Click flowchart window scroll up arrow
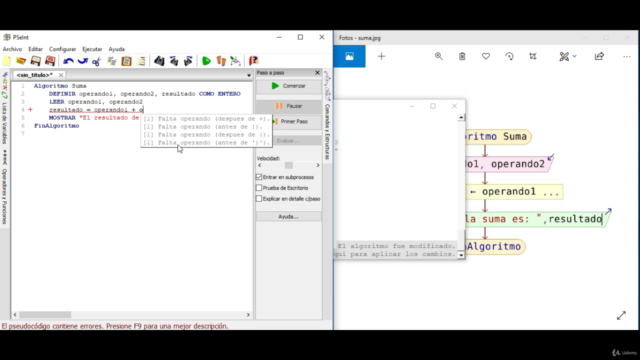This screenshot has width=640, height=360. tap(461, 118)
